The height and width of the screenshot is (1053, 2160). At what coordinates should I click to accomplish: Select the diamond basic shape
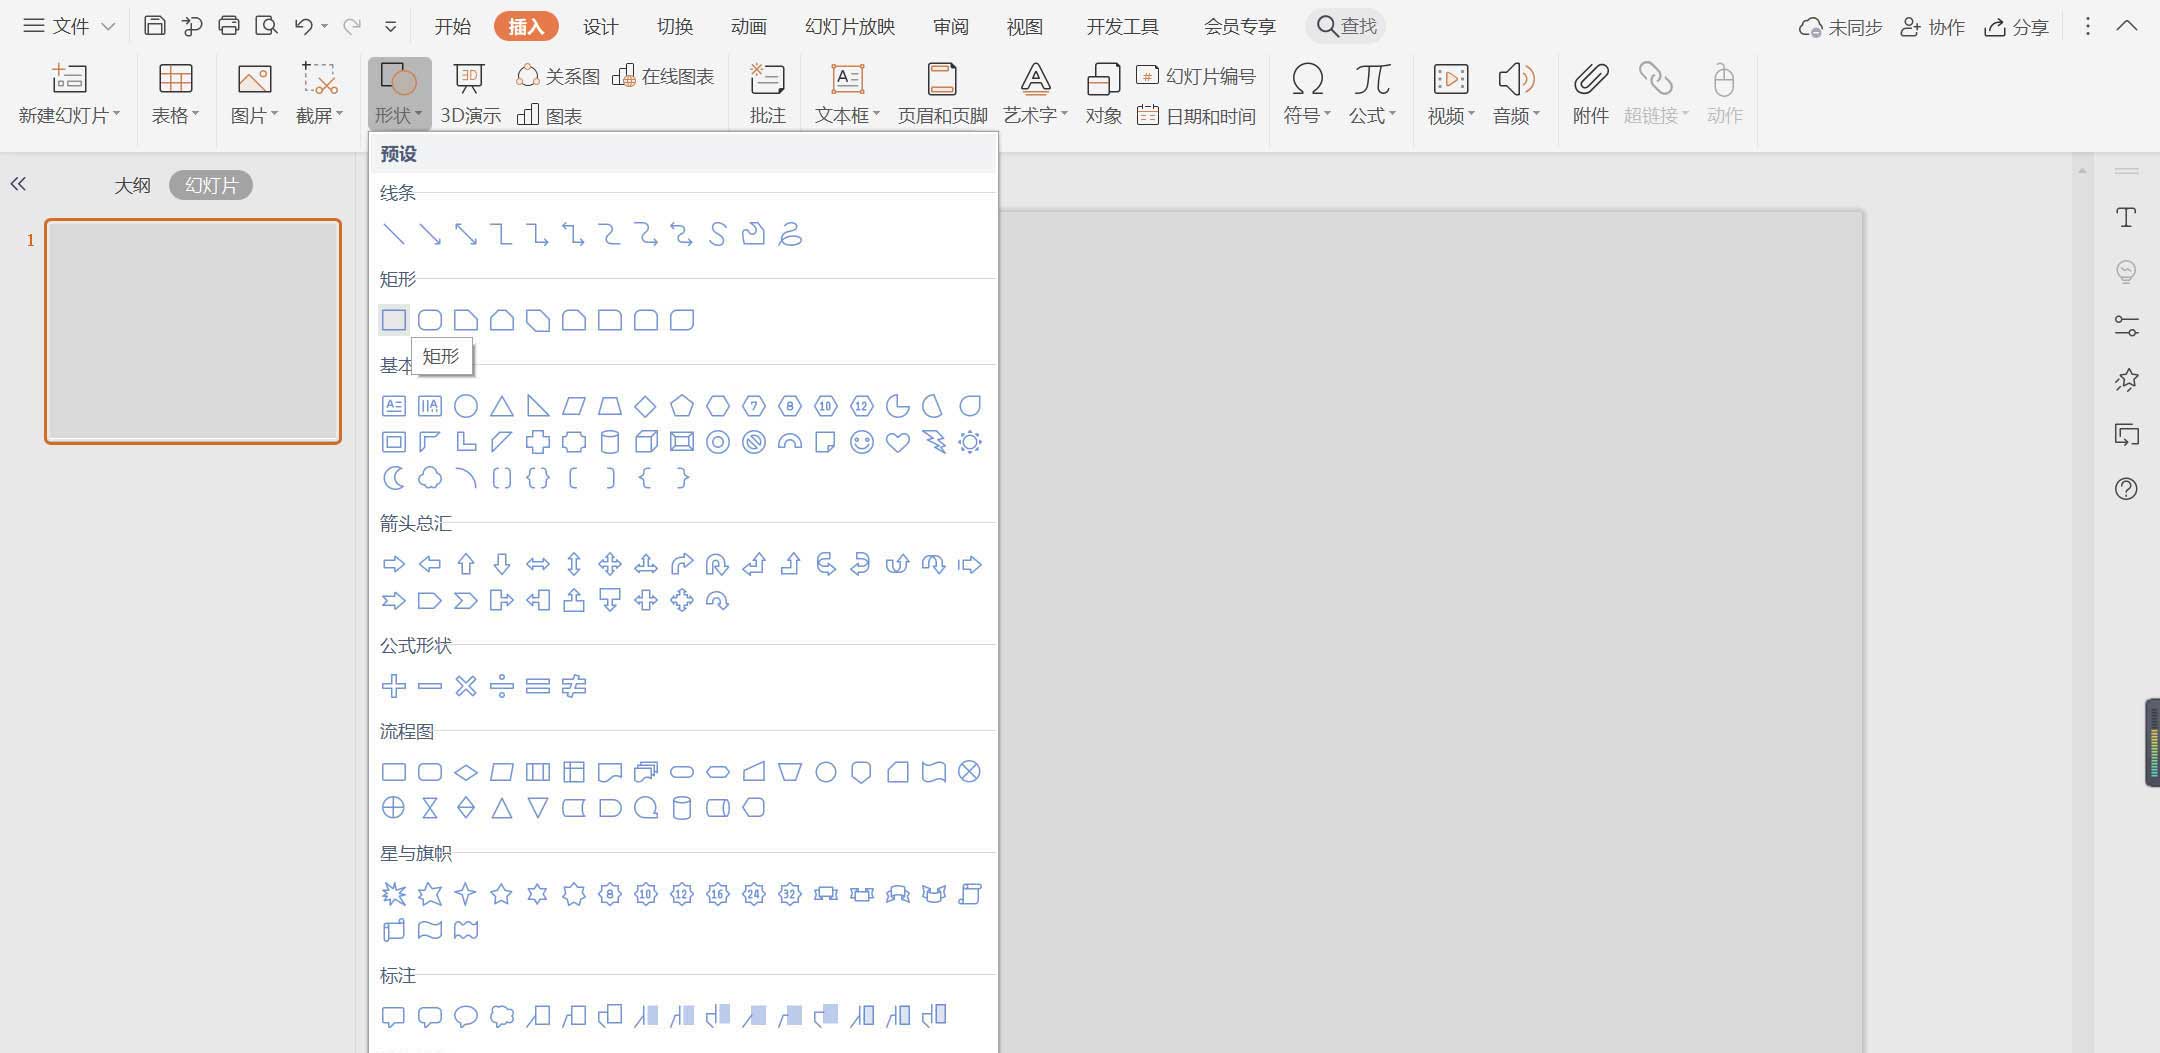(x=646, y=406)
